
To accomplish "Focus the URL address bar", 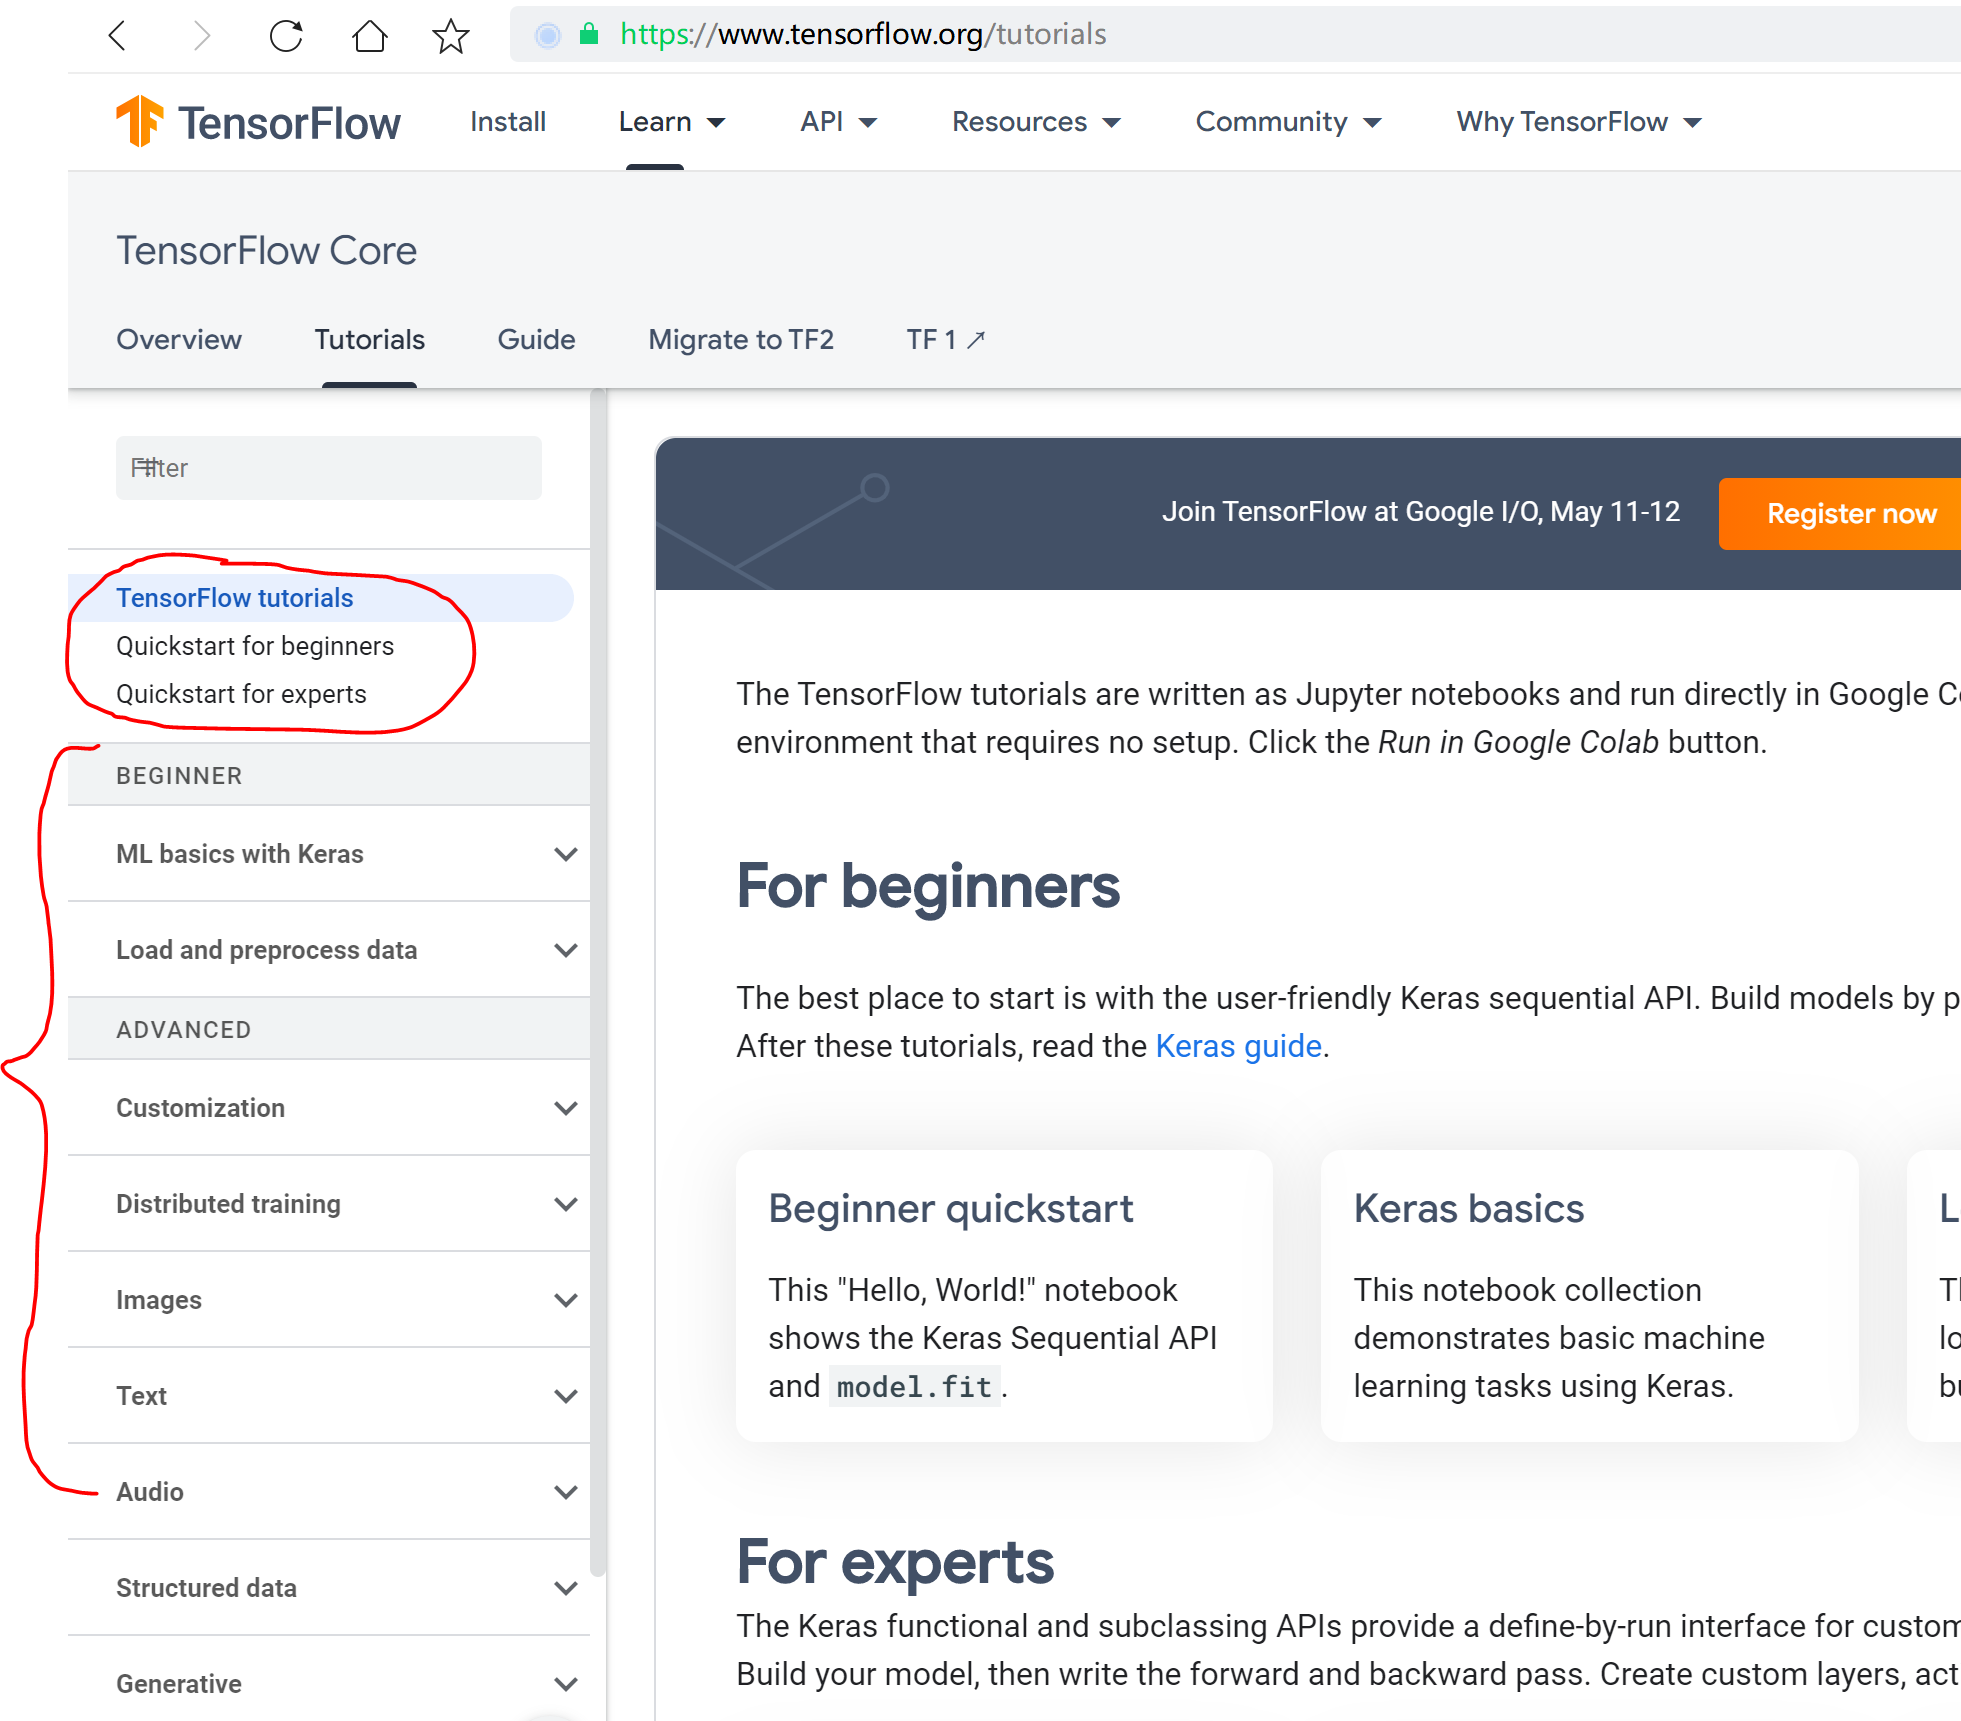I will (1235, 35).
